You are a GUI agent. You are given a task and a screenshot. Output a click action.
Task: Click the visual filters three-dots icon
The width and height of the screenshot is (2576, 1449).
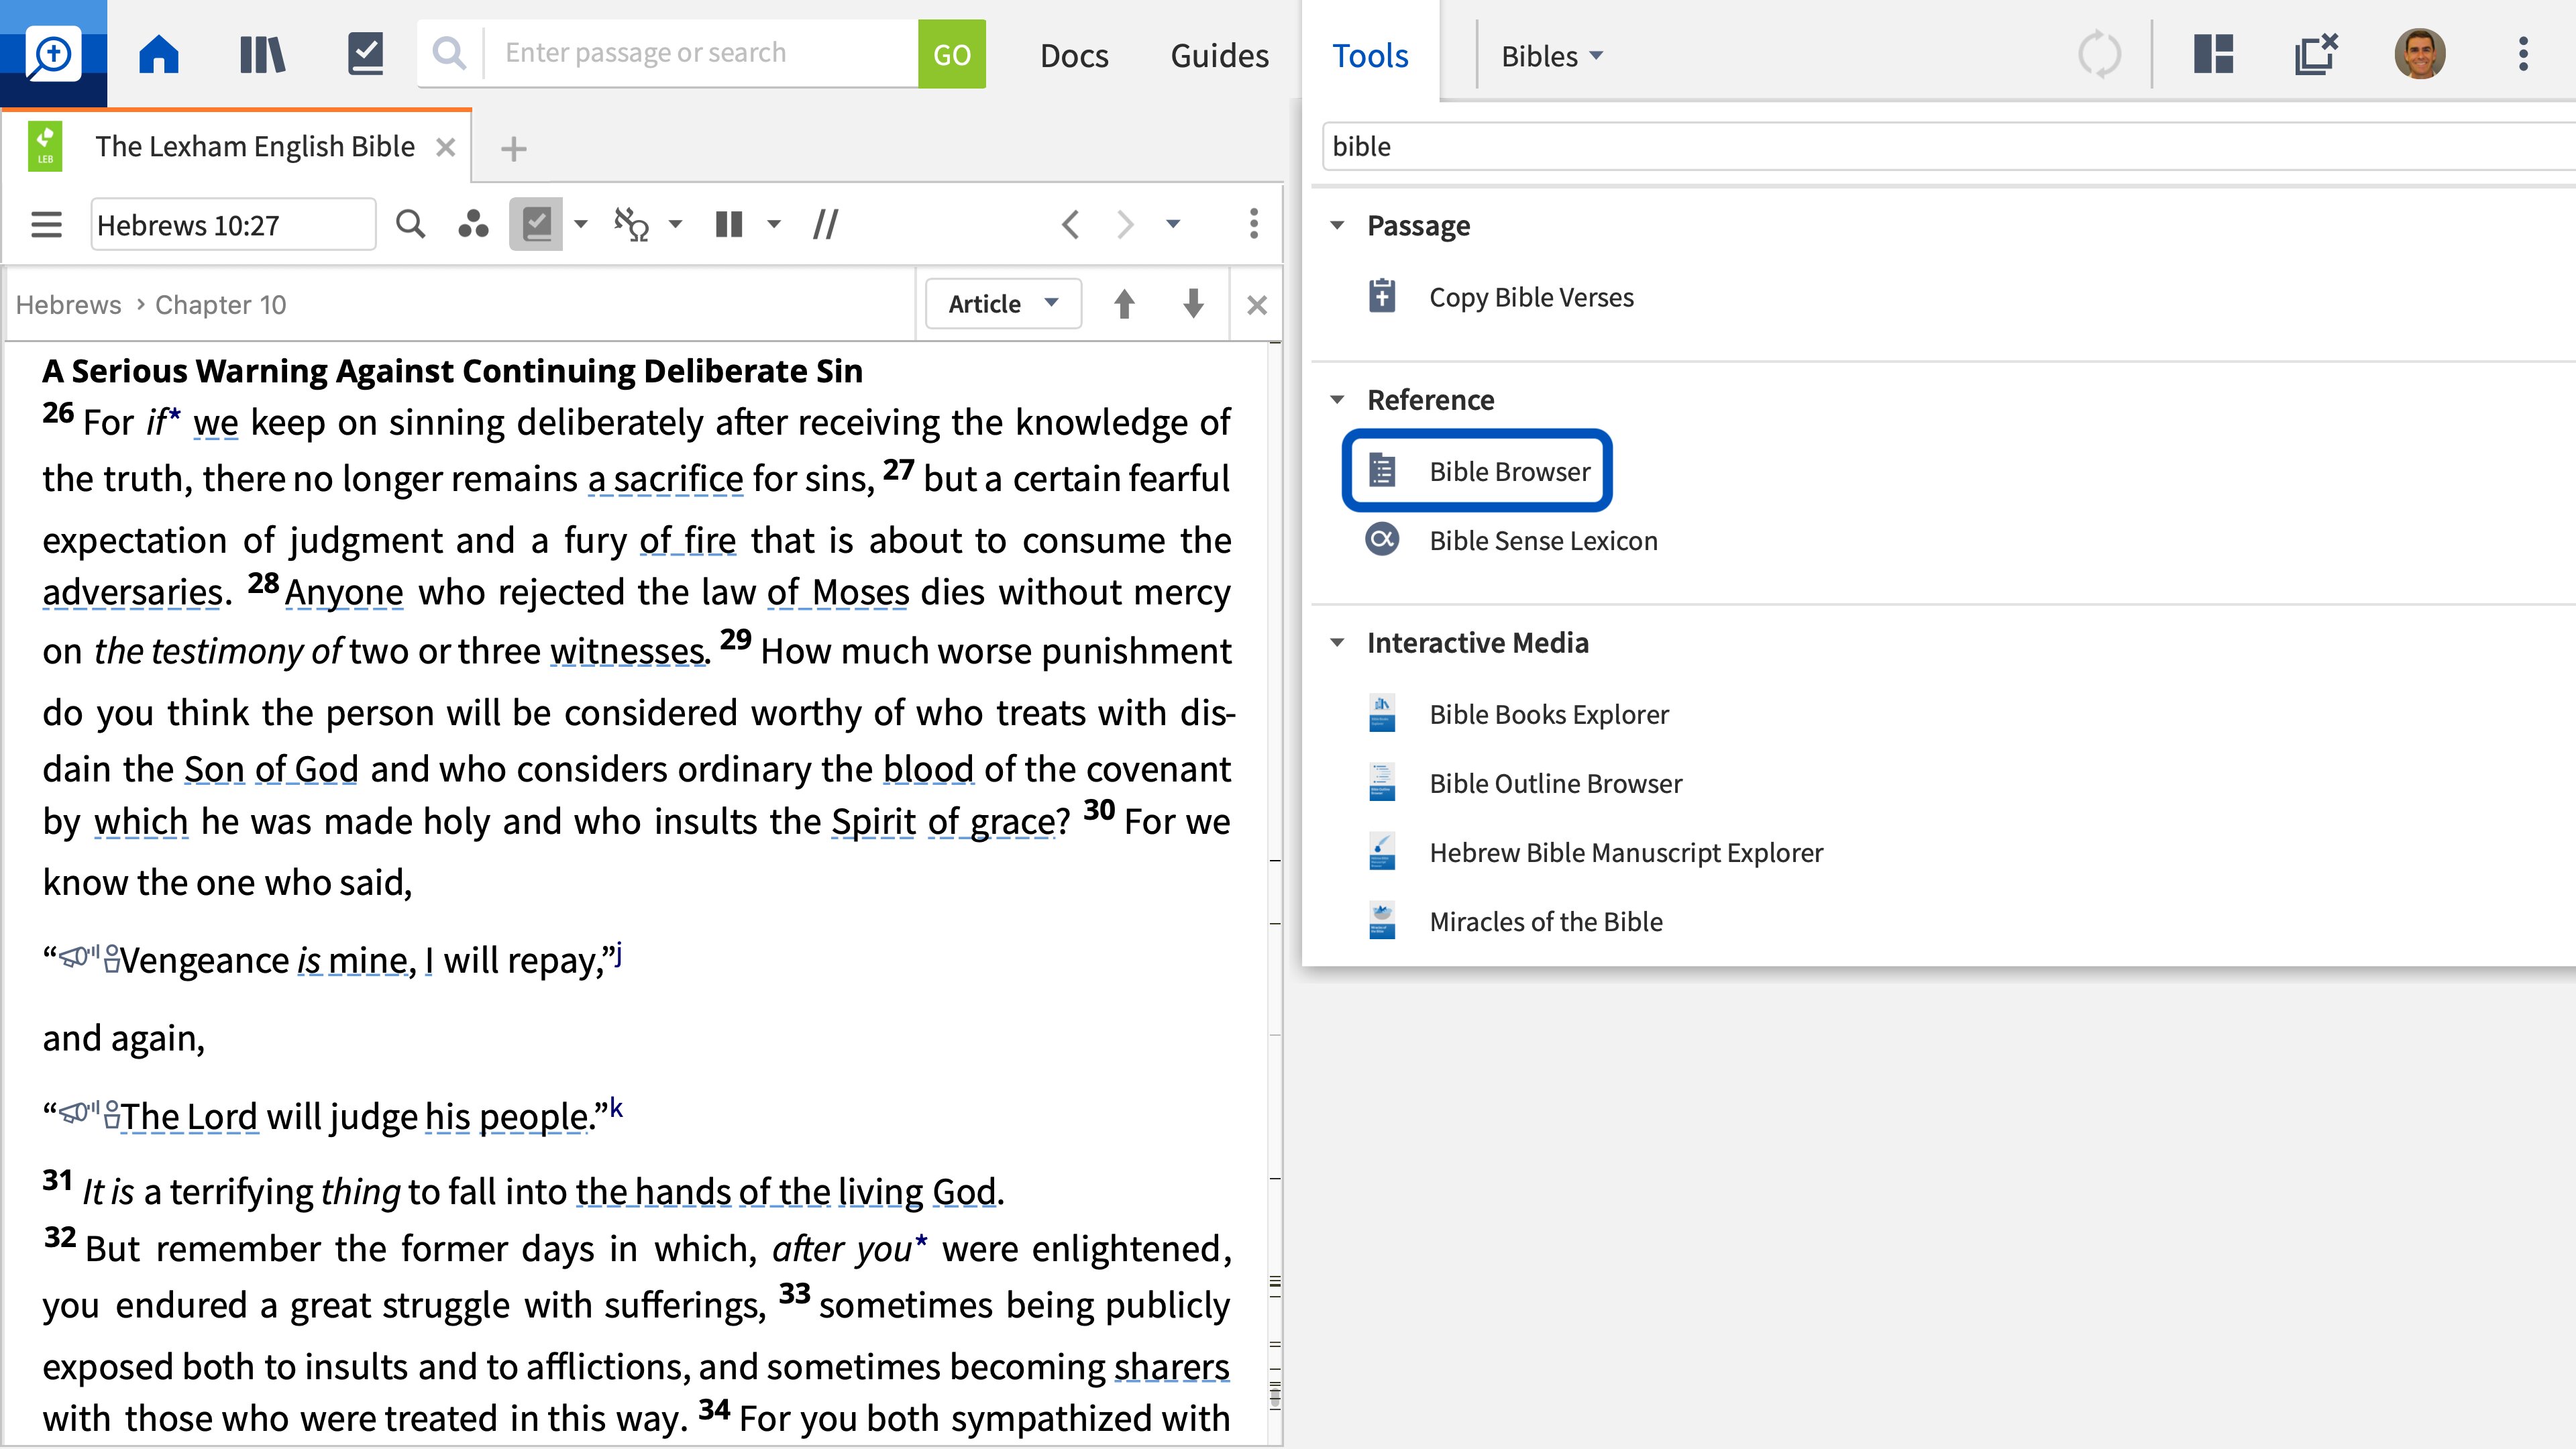473,224
